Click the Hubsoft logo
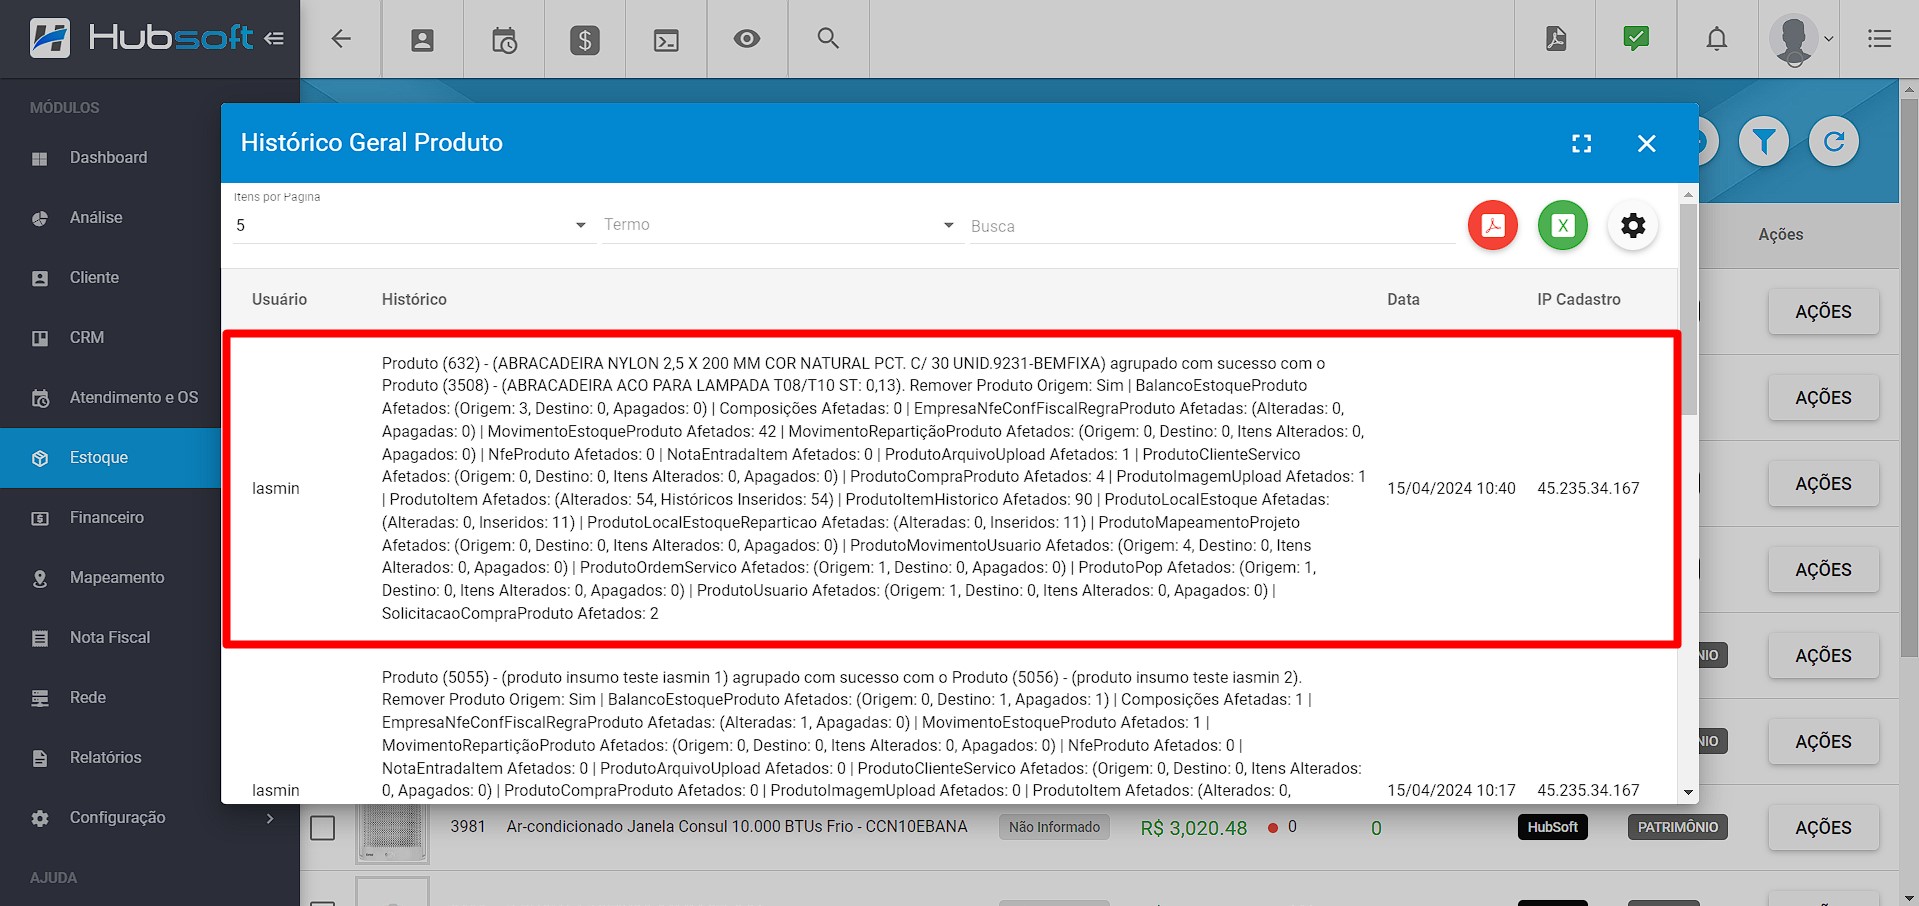The width and height of the screenshot is (1919, 906). point(142,38)
